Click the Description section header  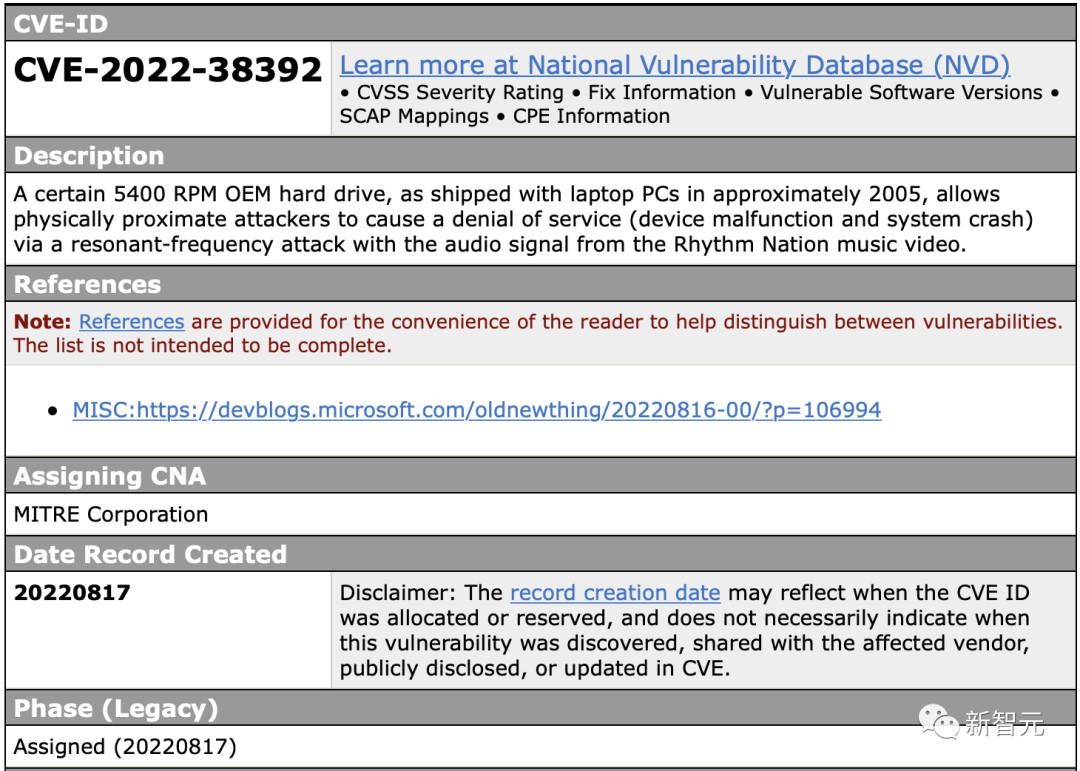[x=89, y=156]
